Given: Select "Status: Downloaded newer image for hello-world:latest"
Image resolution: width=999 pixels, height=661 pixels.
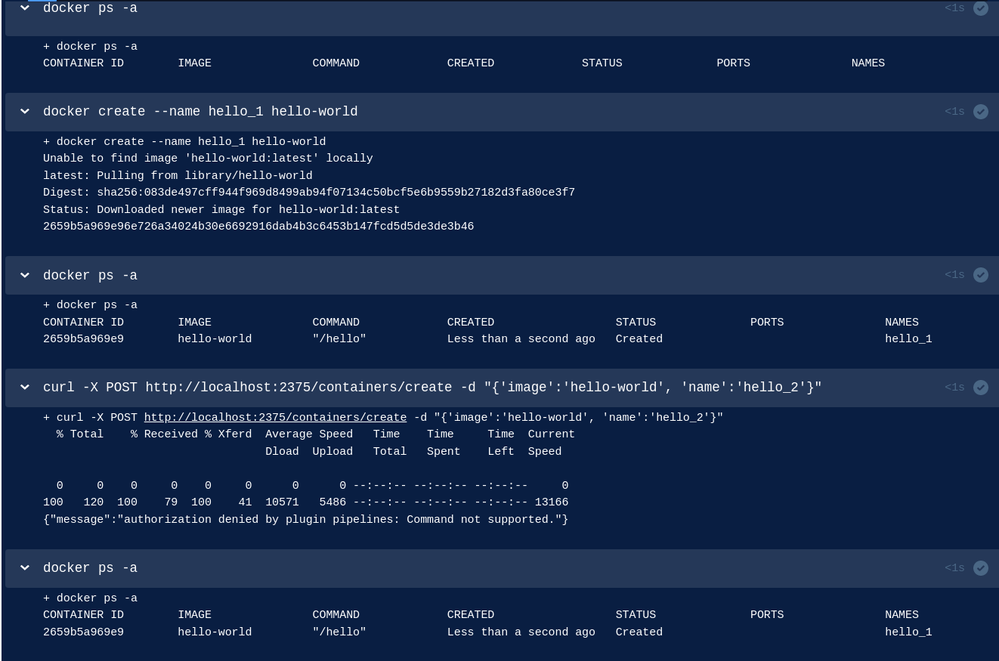Looking at the screenshot, I should (221, 210).
